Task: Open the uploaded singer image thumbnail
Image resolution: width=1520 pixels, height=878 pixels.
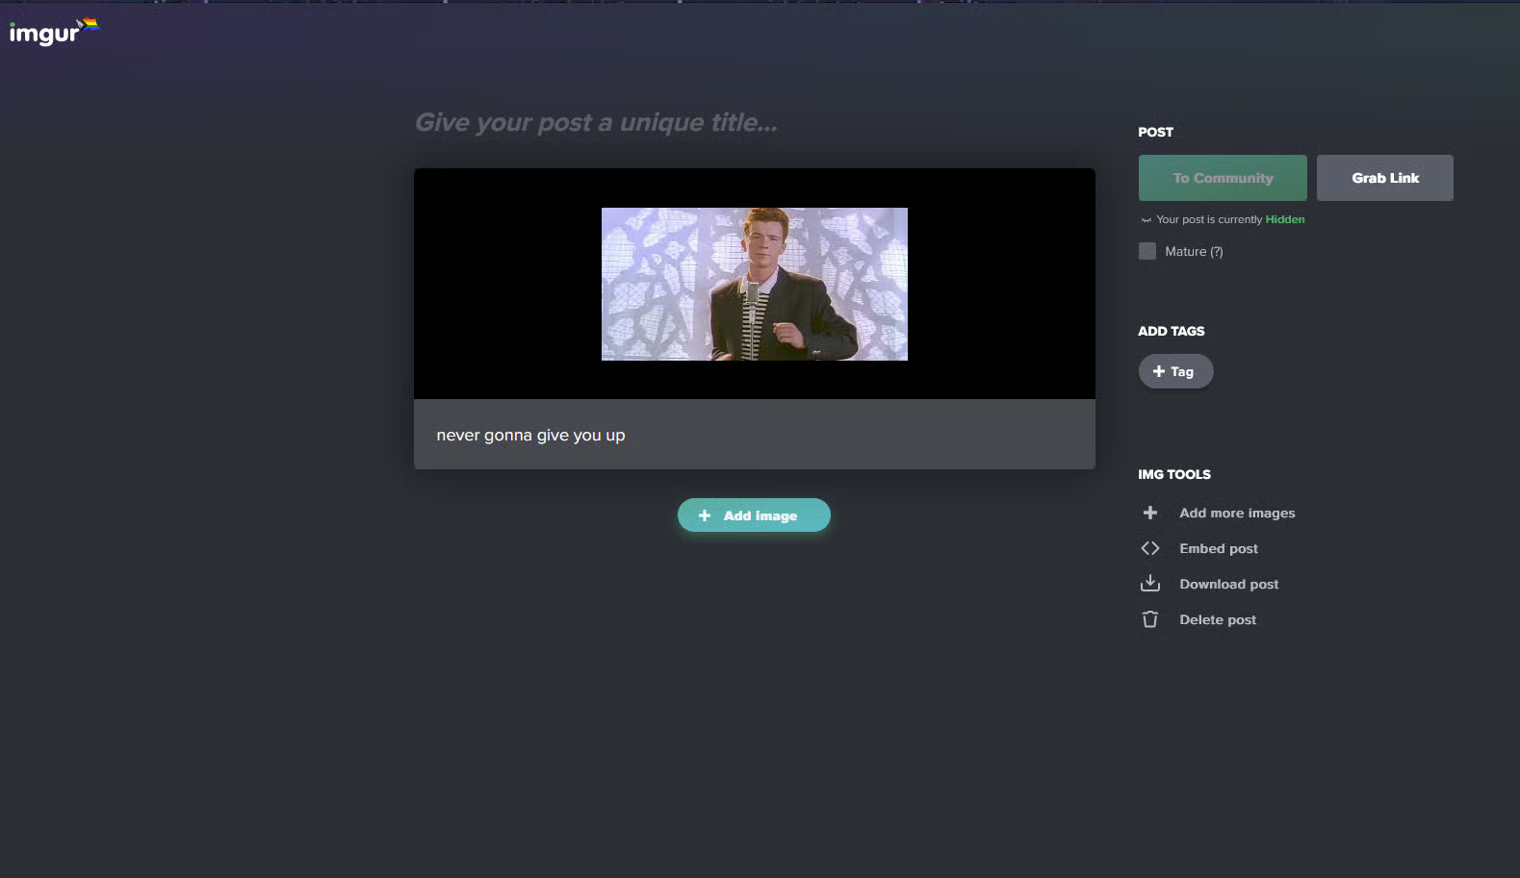Action: [754, 284]
